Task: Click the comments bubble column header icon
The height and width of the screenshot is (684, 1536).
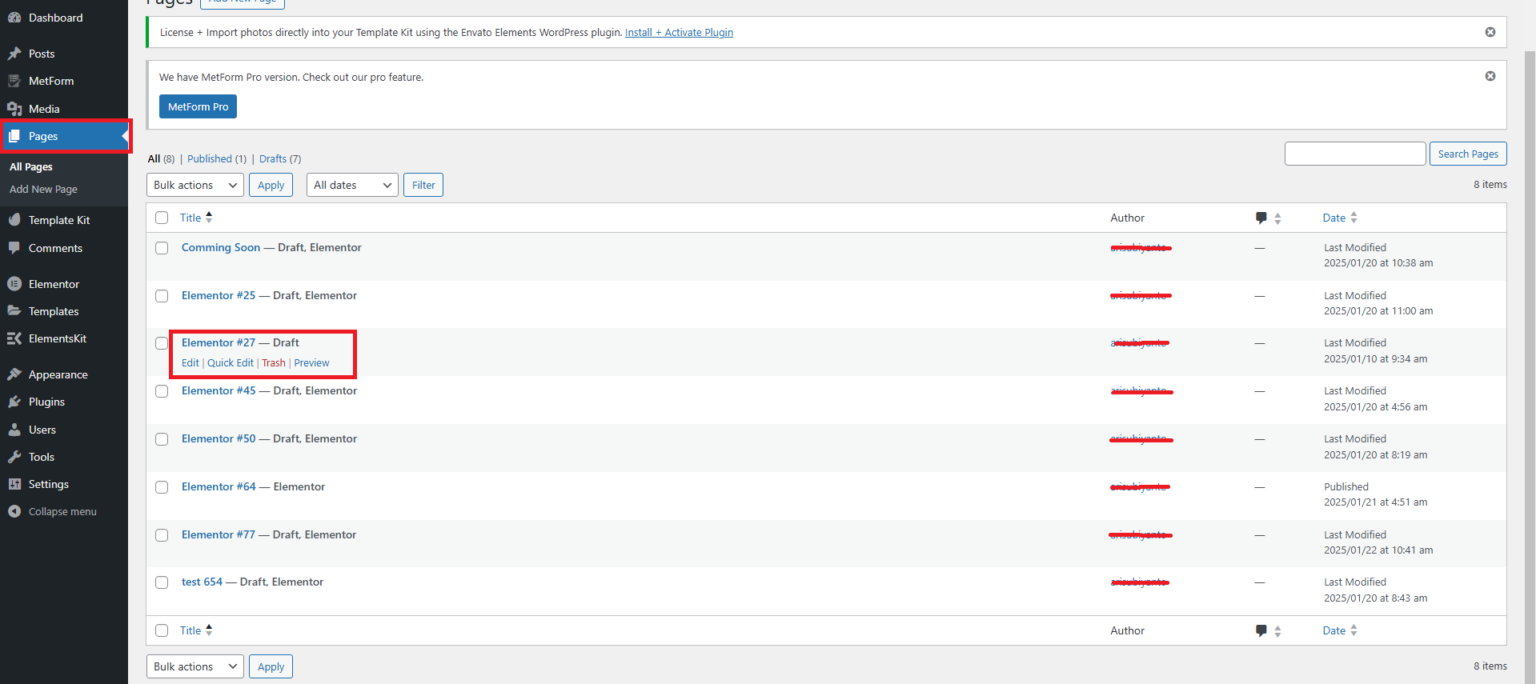Action: tap(1261, 218)
